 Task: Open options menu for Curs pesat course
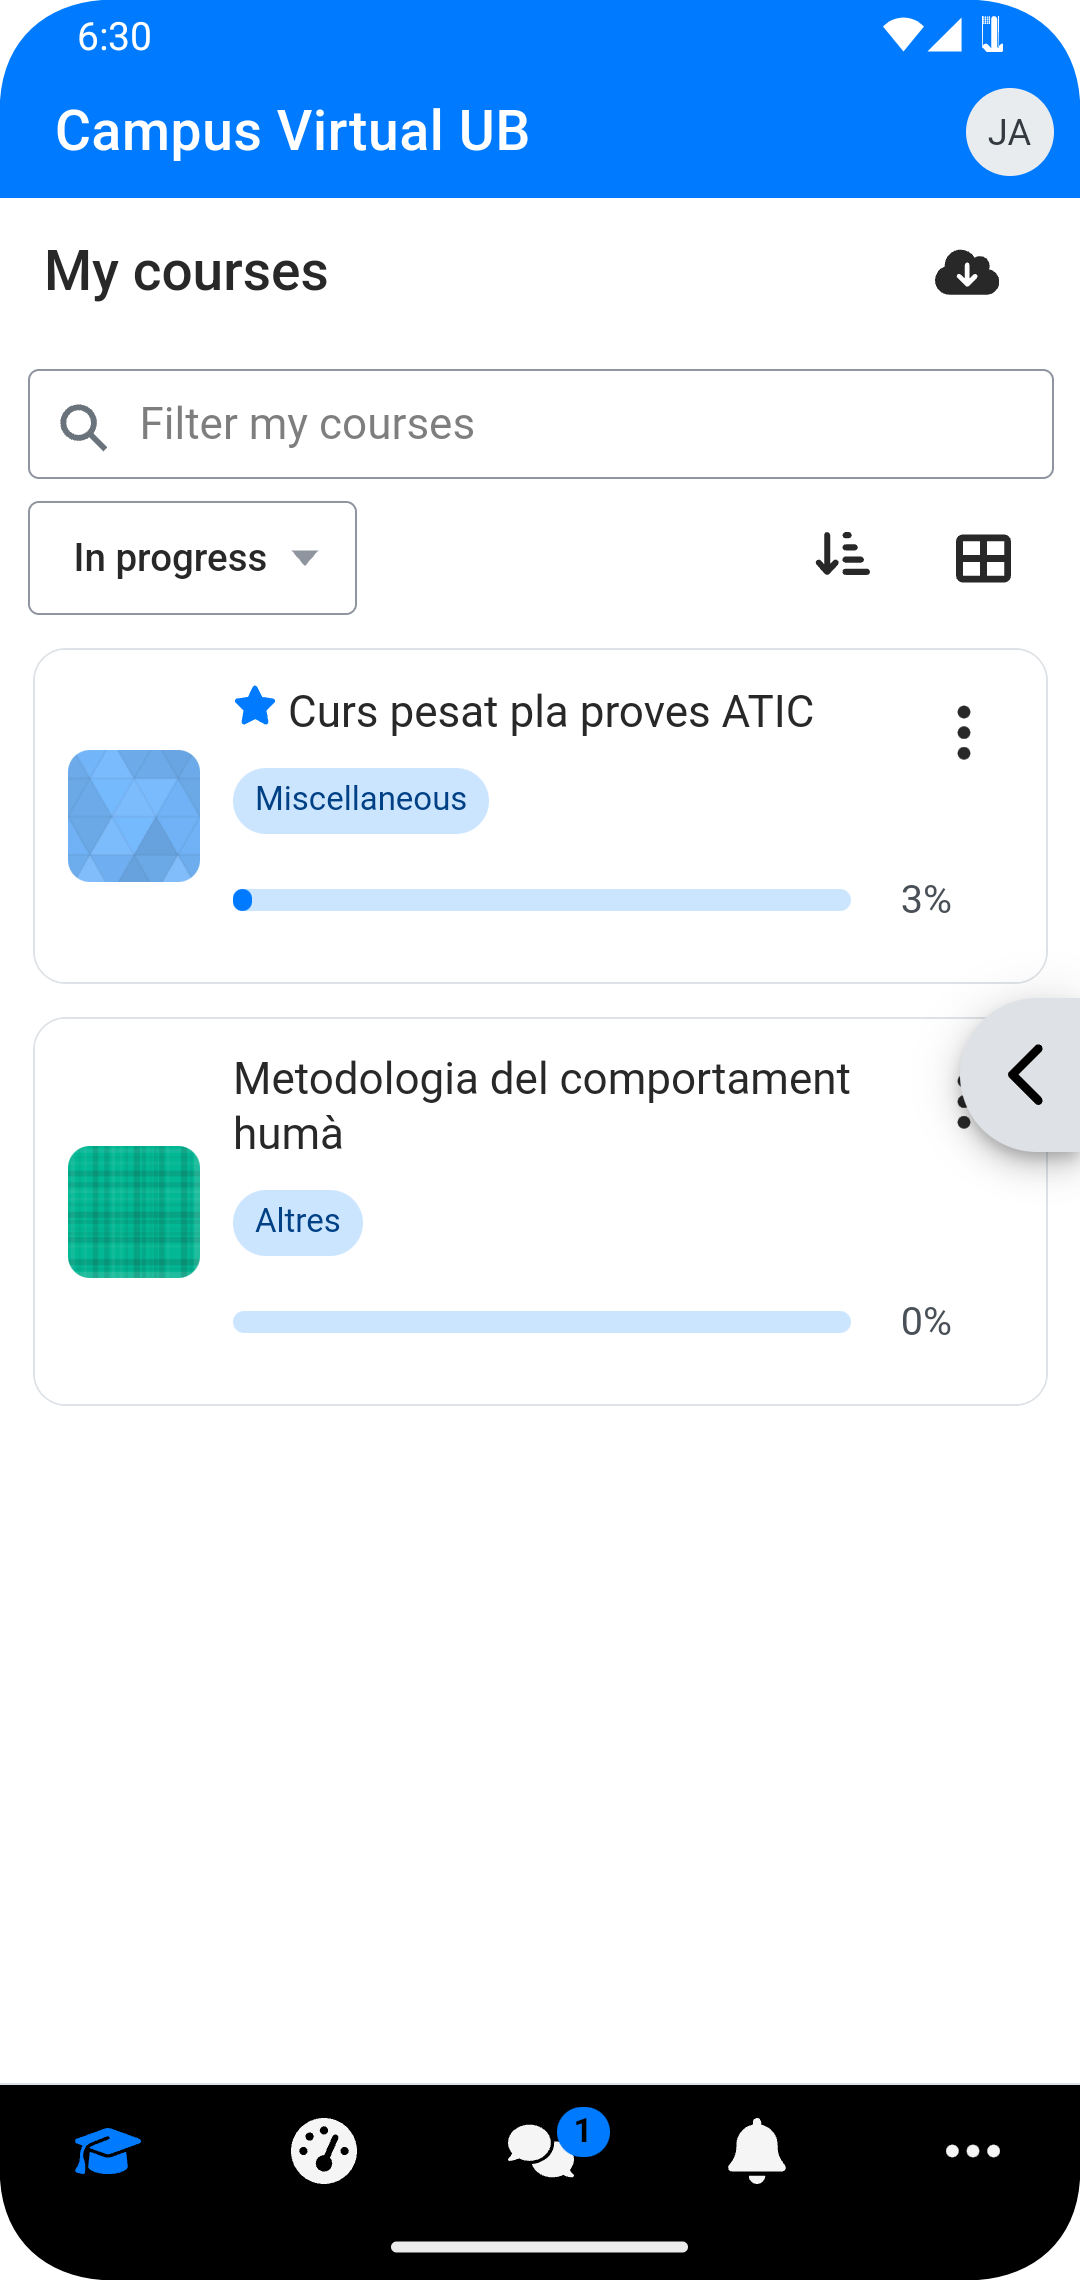(963, 733)
